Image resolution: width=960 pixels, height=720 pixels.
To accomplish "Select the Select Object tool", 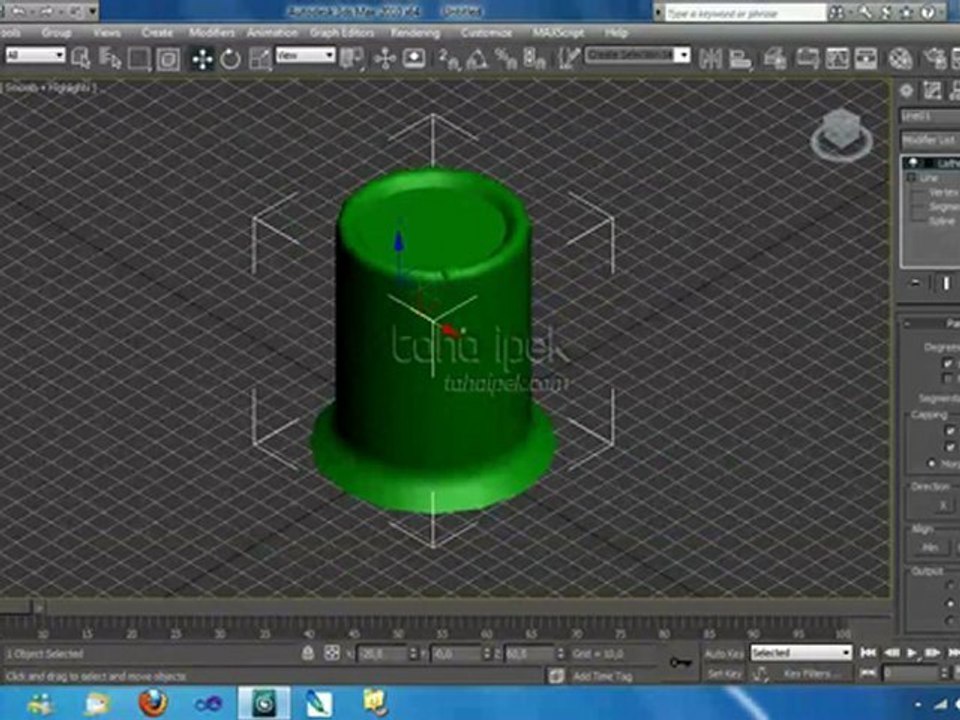I will tap(81, 59).
